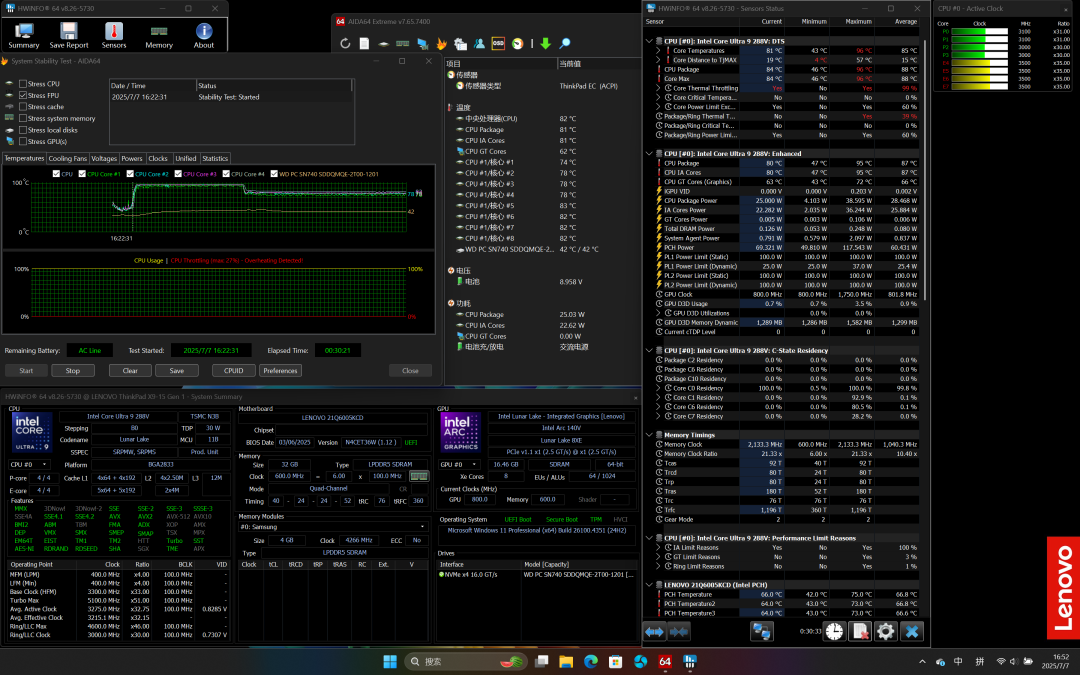Switch to the Unified tab
The image size is (1080, 675).
(x=186, y=158)
